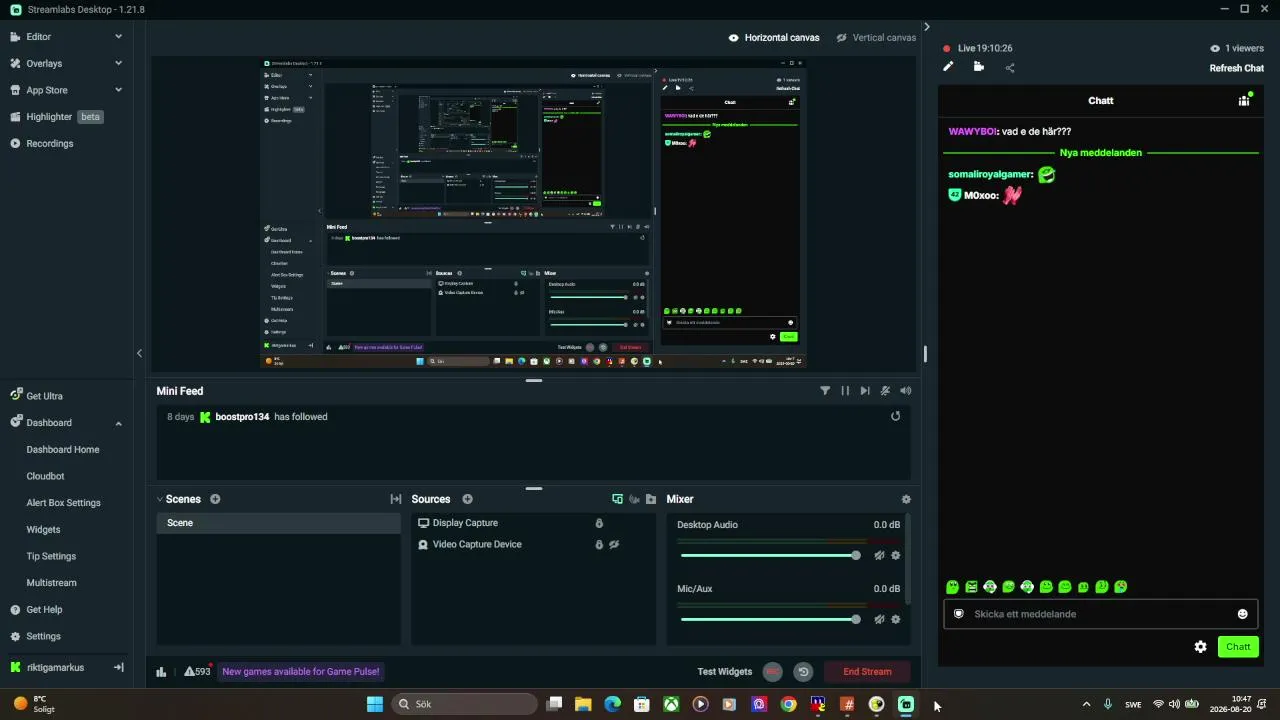
Task: Lock the Display Capture source
Action: pyautogui.click(x=599, y=523)
